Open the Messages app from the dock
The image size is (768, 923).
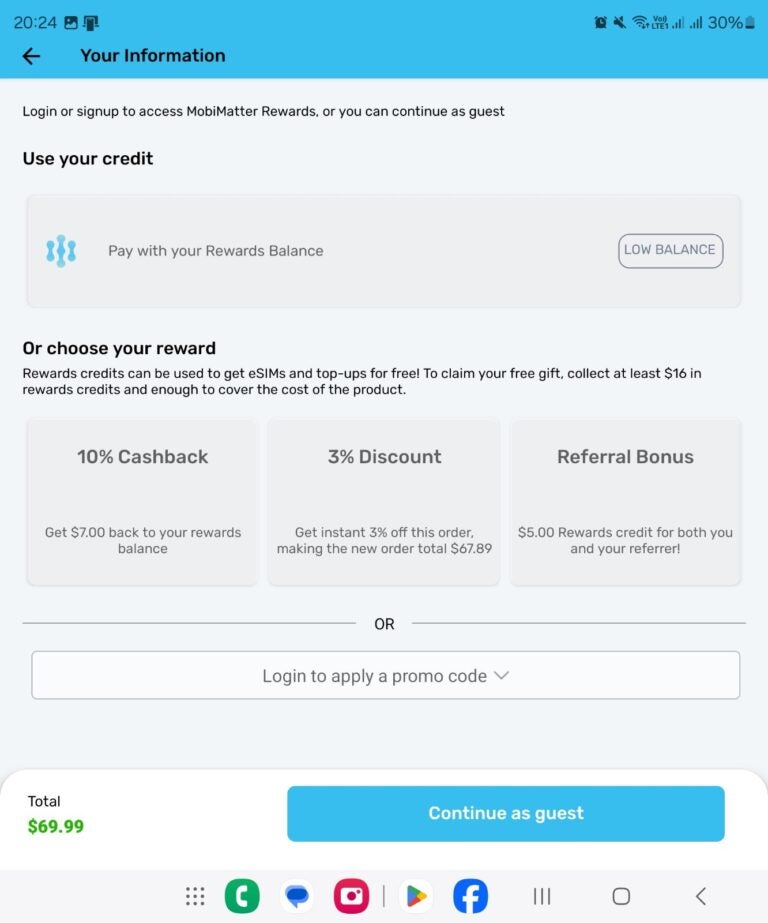pyautogui.click(x=296, y=896)
